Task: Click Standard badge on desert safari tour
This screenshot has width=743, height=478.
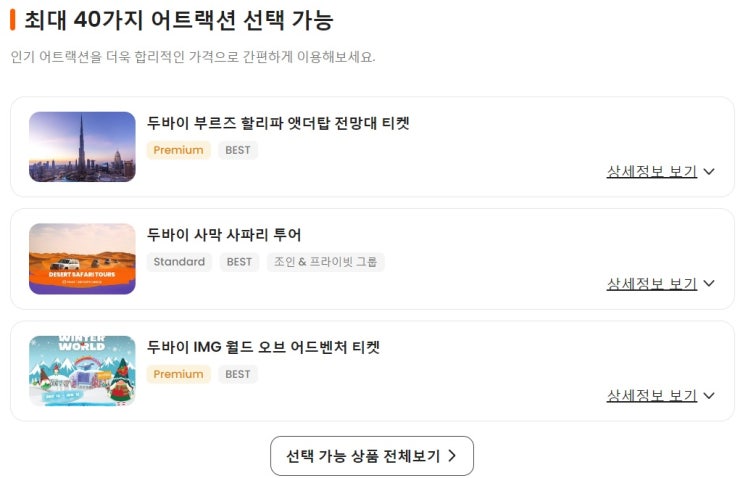Action: tap(179, 262)
